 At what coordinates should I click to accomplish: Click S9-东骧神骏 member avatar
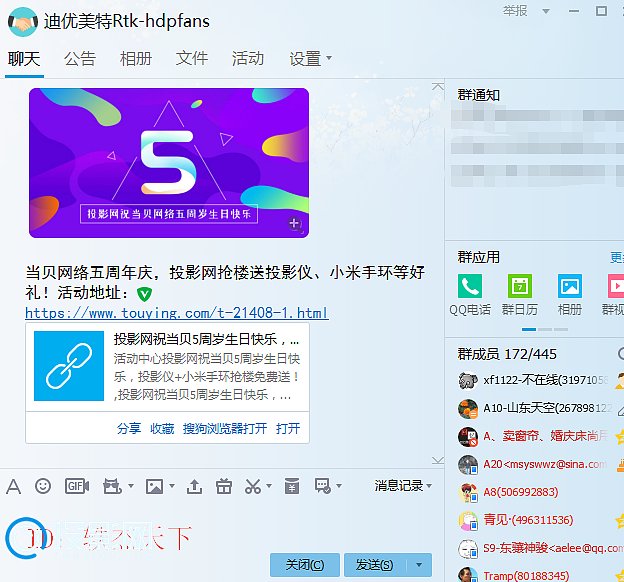[468, 549]
